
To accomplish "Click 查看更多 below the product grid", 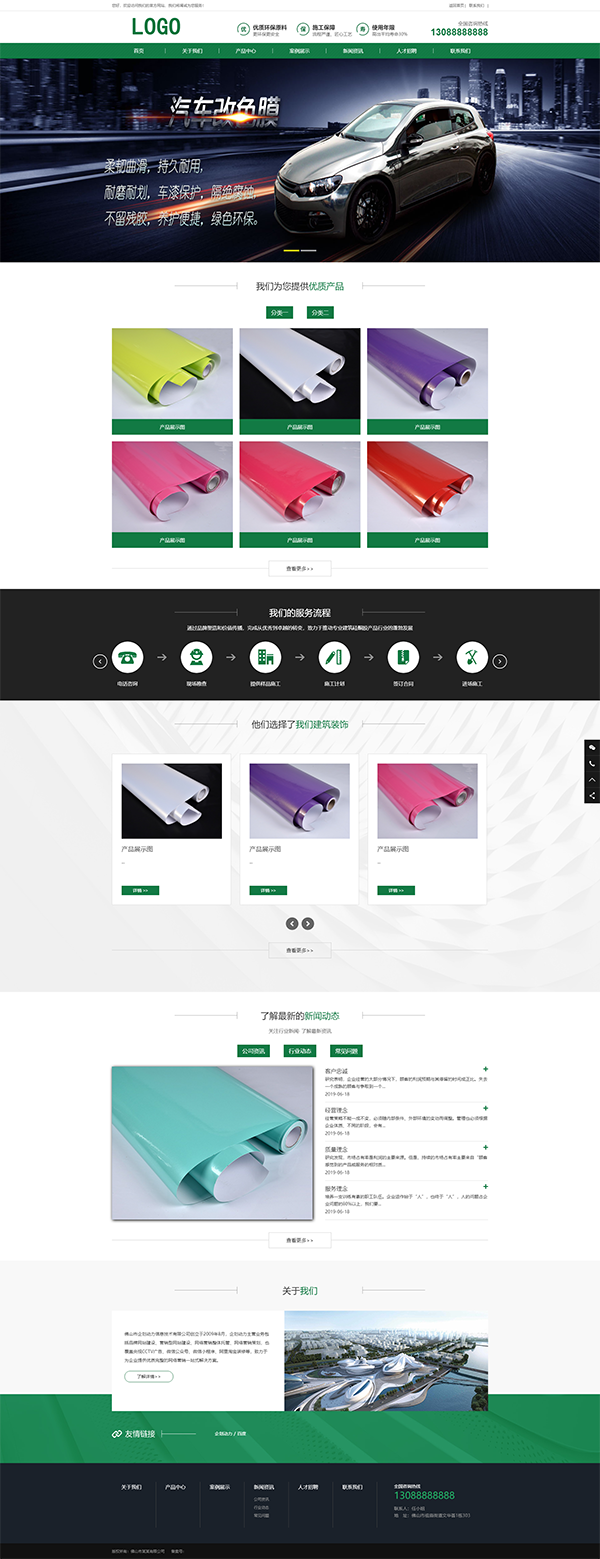I will coord(300,568).
